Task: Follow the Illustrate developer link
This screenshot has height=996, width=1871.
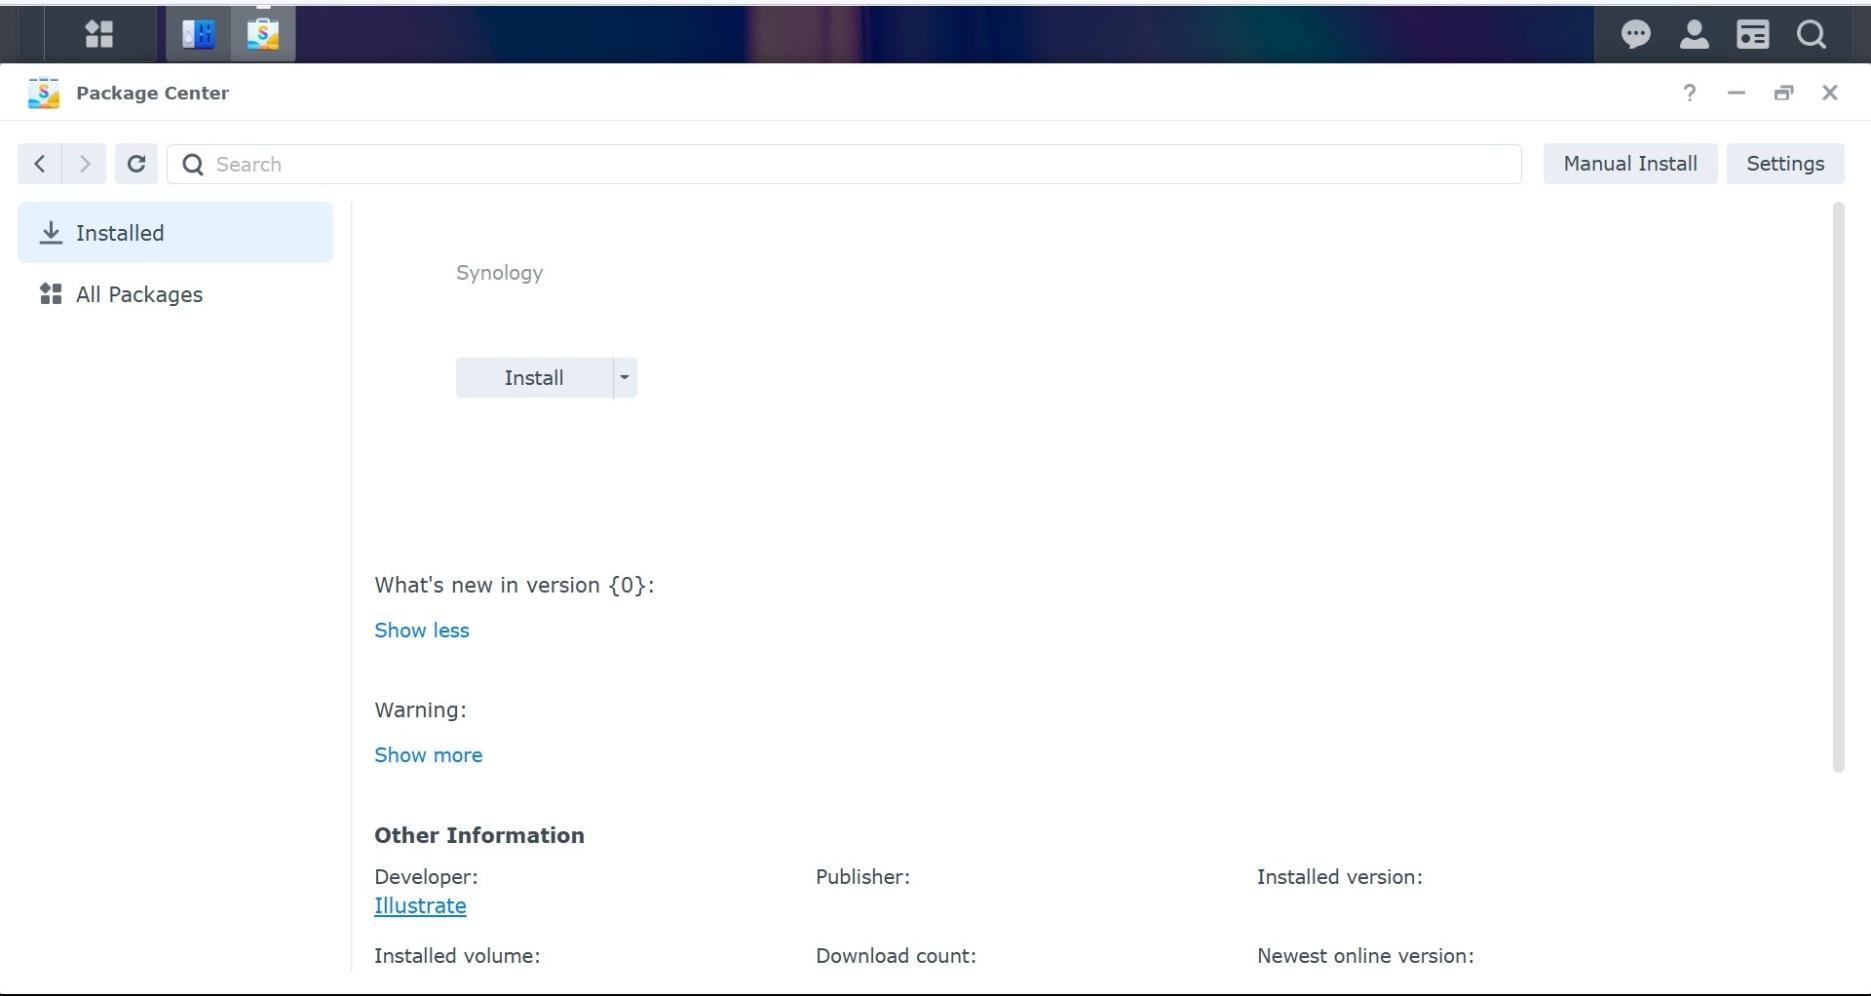Action: 420,906
